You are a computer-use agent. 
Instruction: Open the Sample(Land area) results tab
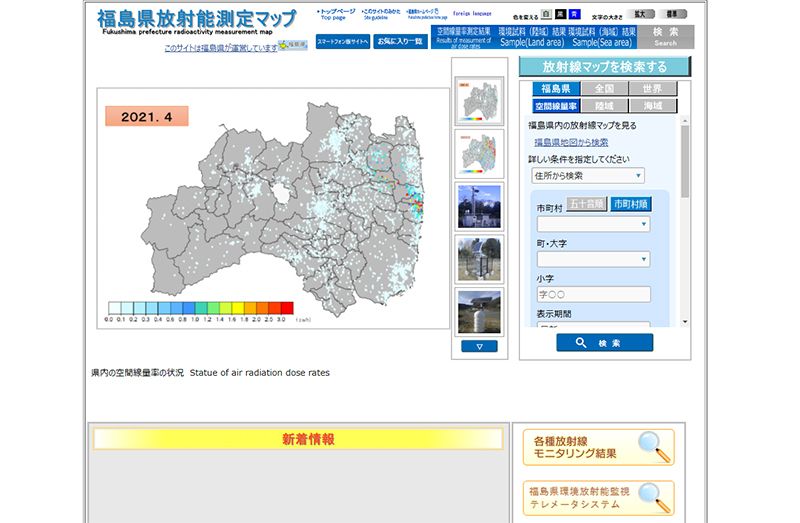point(531,37)
